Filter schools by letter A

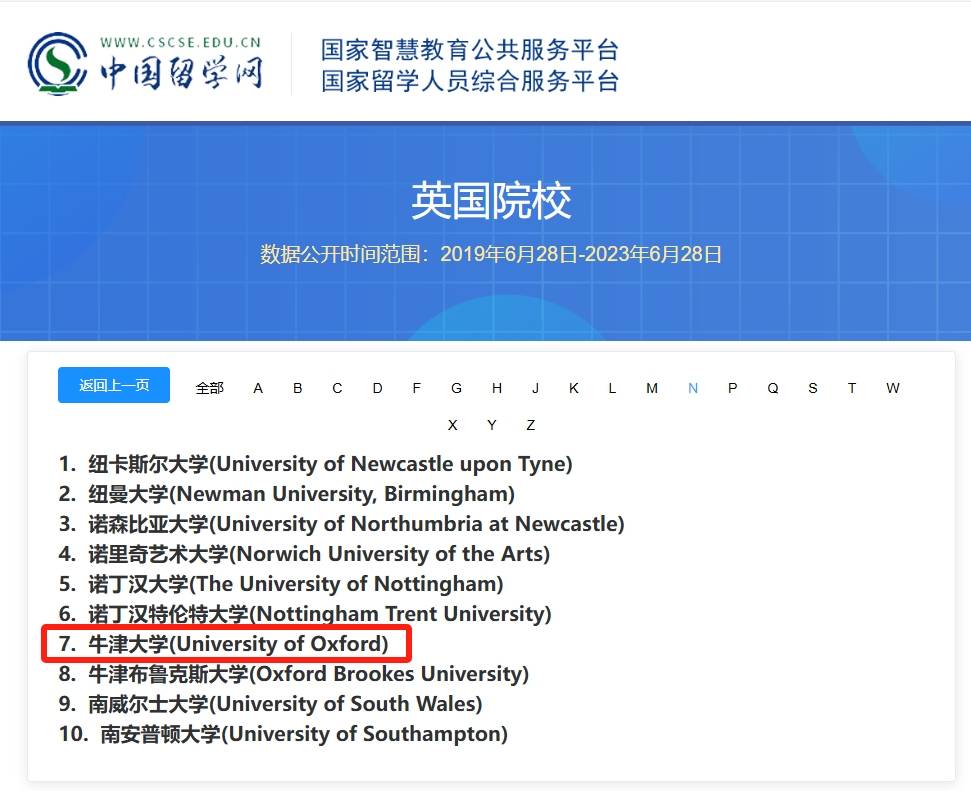point(258,388)
